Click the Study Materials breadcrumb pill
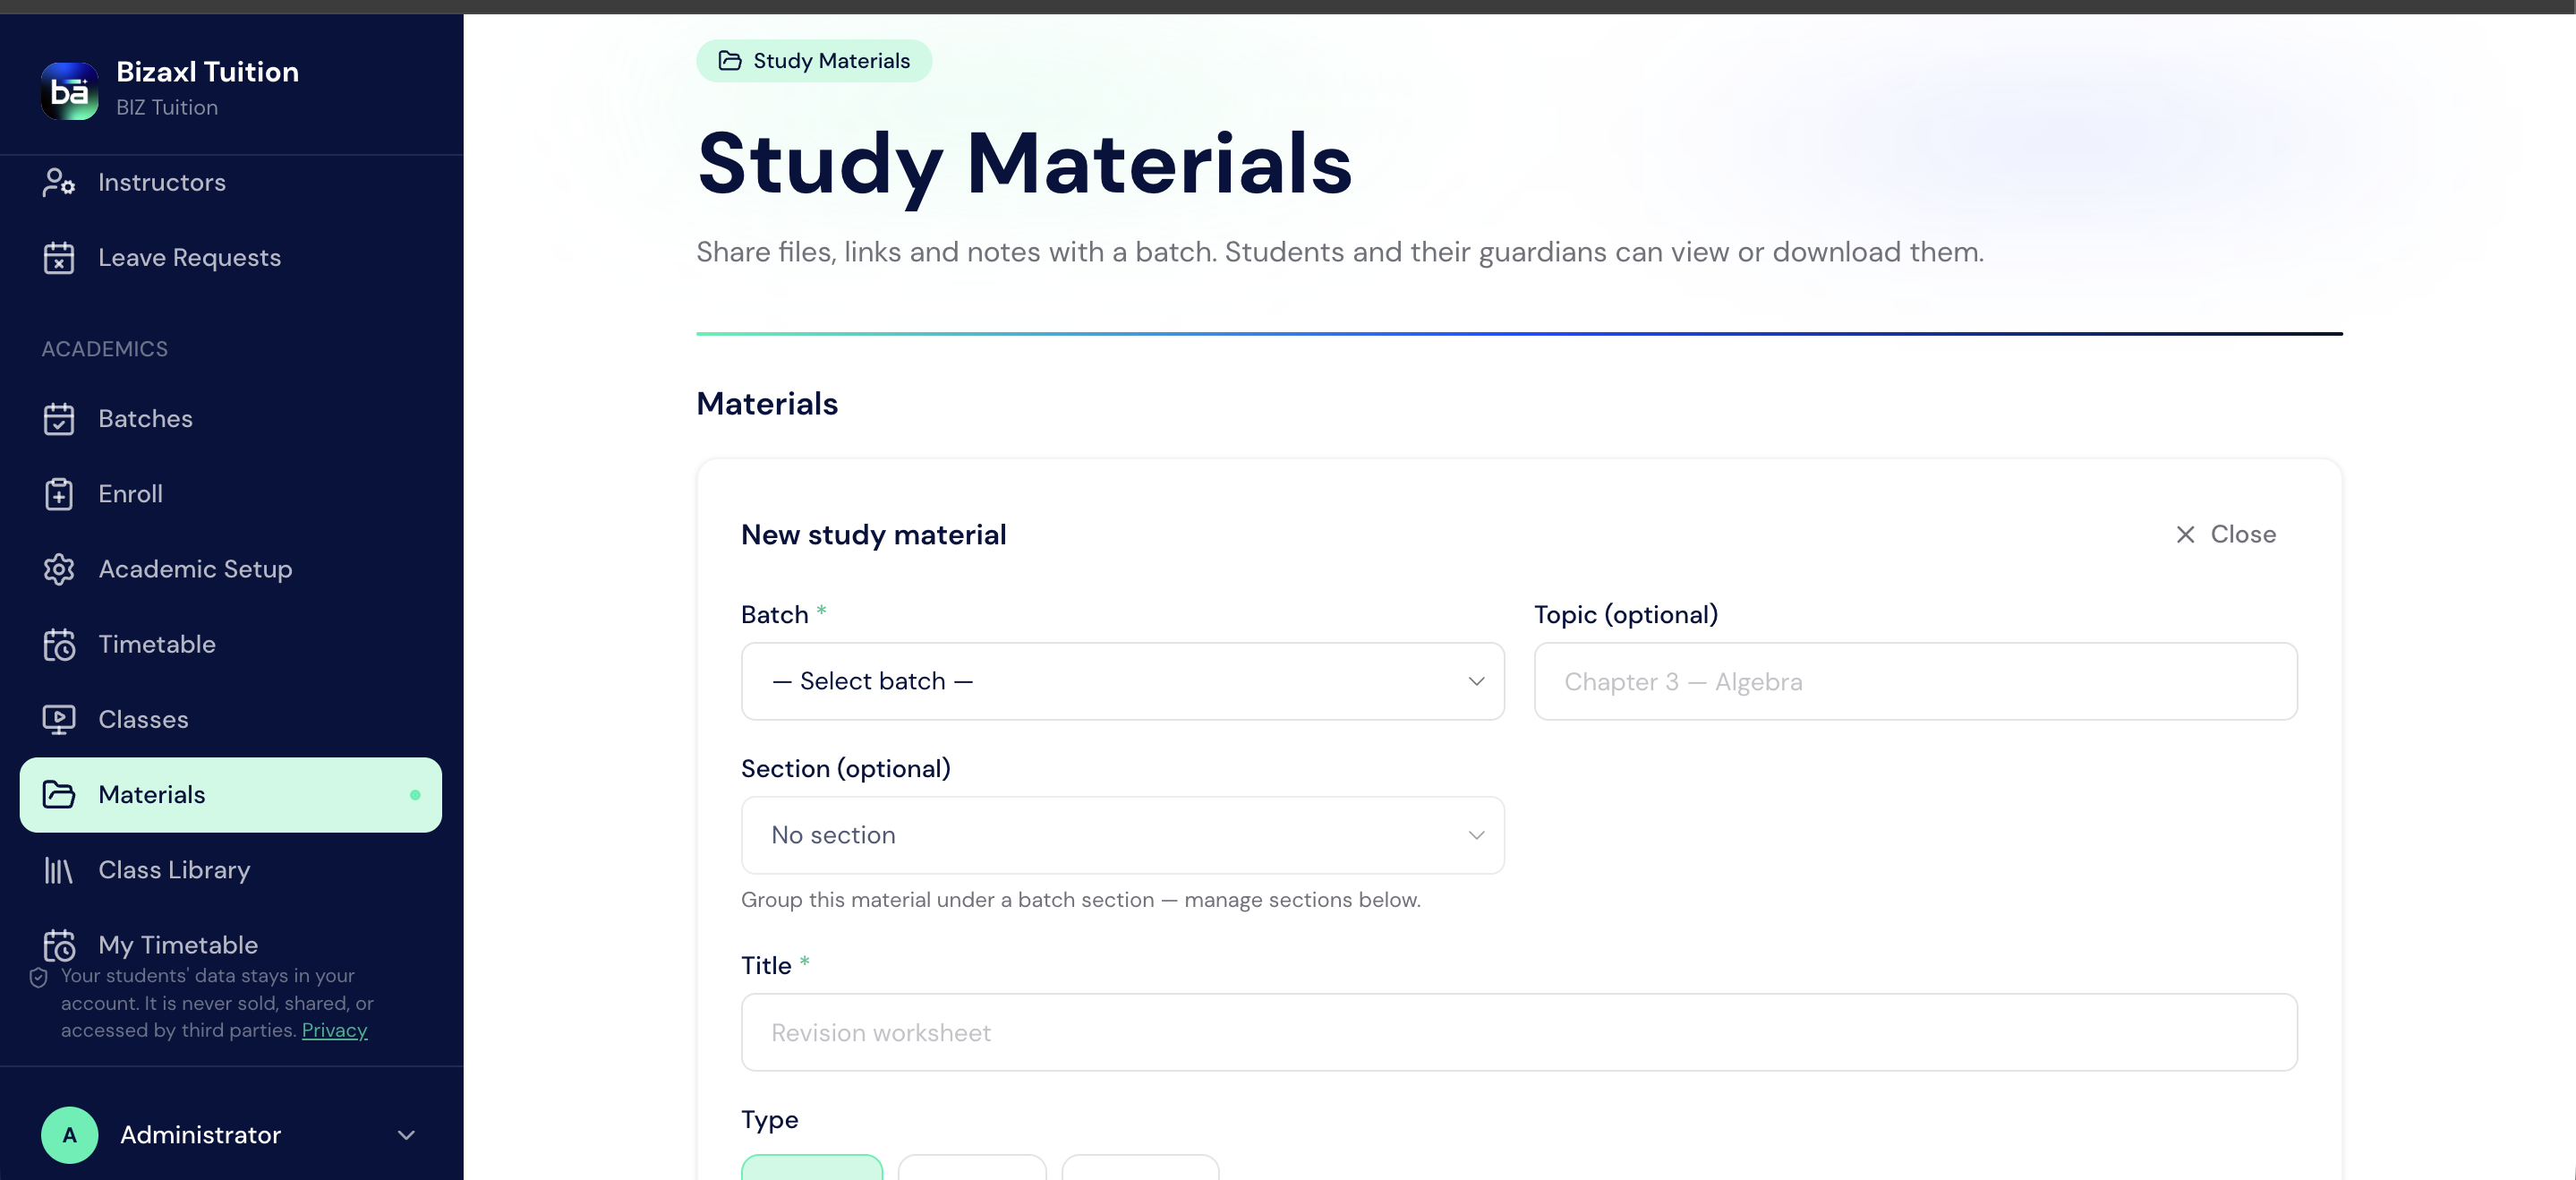Screen dimensions: 2576x1180 pos(814,61)
